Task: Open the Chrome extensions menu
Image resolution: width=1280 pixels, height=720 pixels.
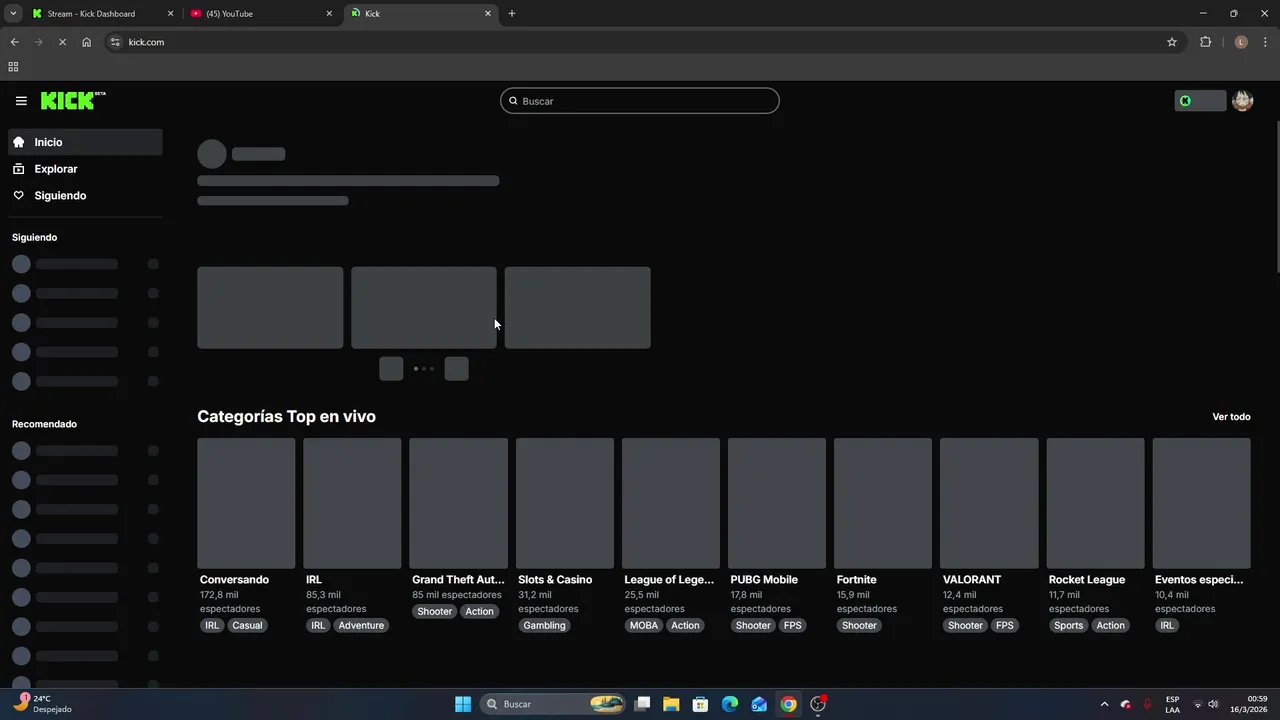Action: (x=1205, y=42)
